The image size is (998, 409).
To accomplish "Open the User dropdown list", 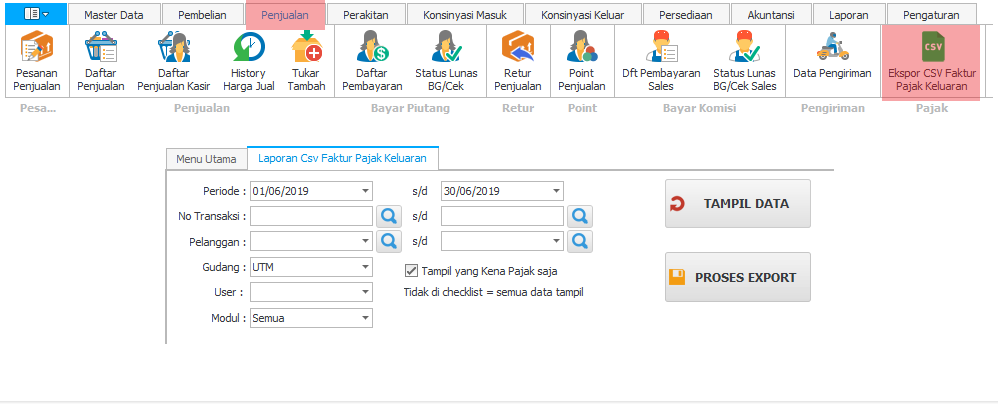I will click(x=365, y=293).
